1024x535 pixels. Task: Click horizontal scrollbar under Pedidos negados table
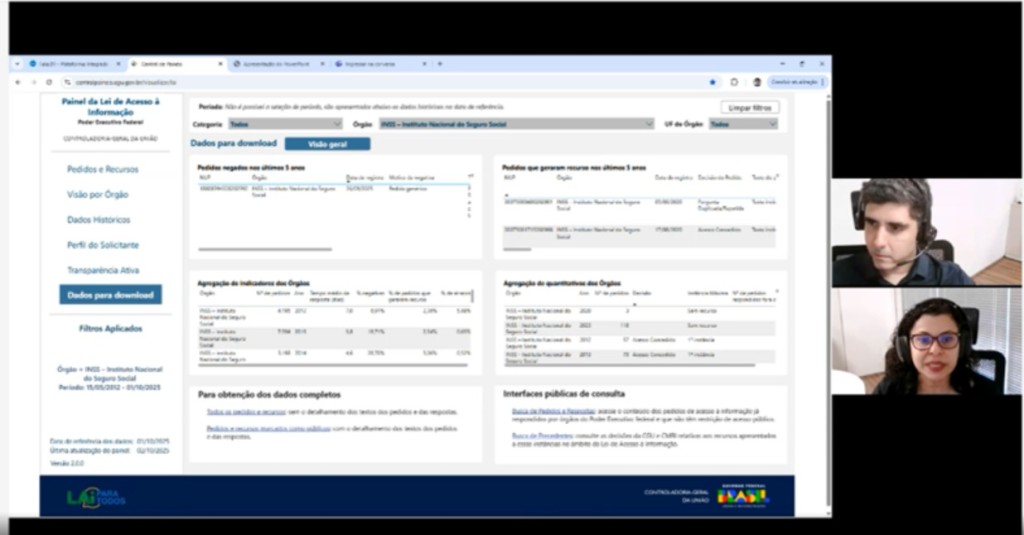[x=265, y=249]
